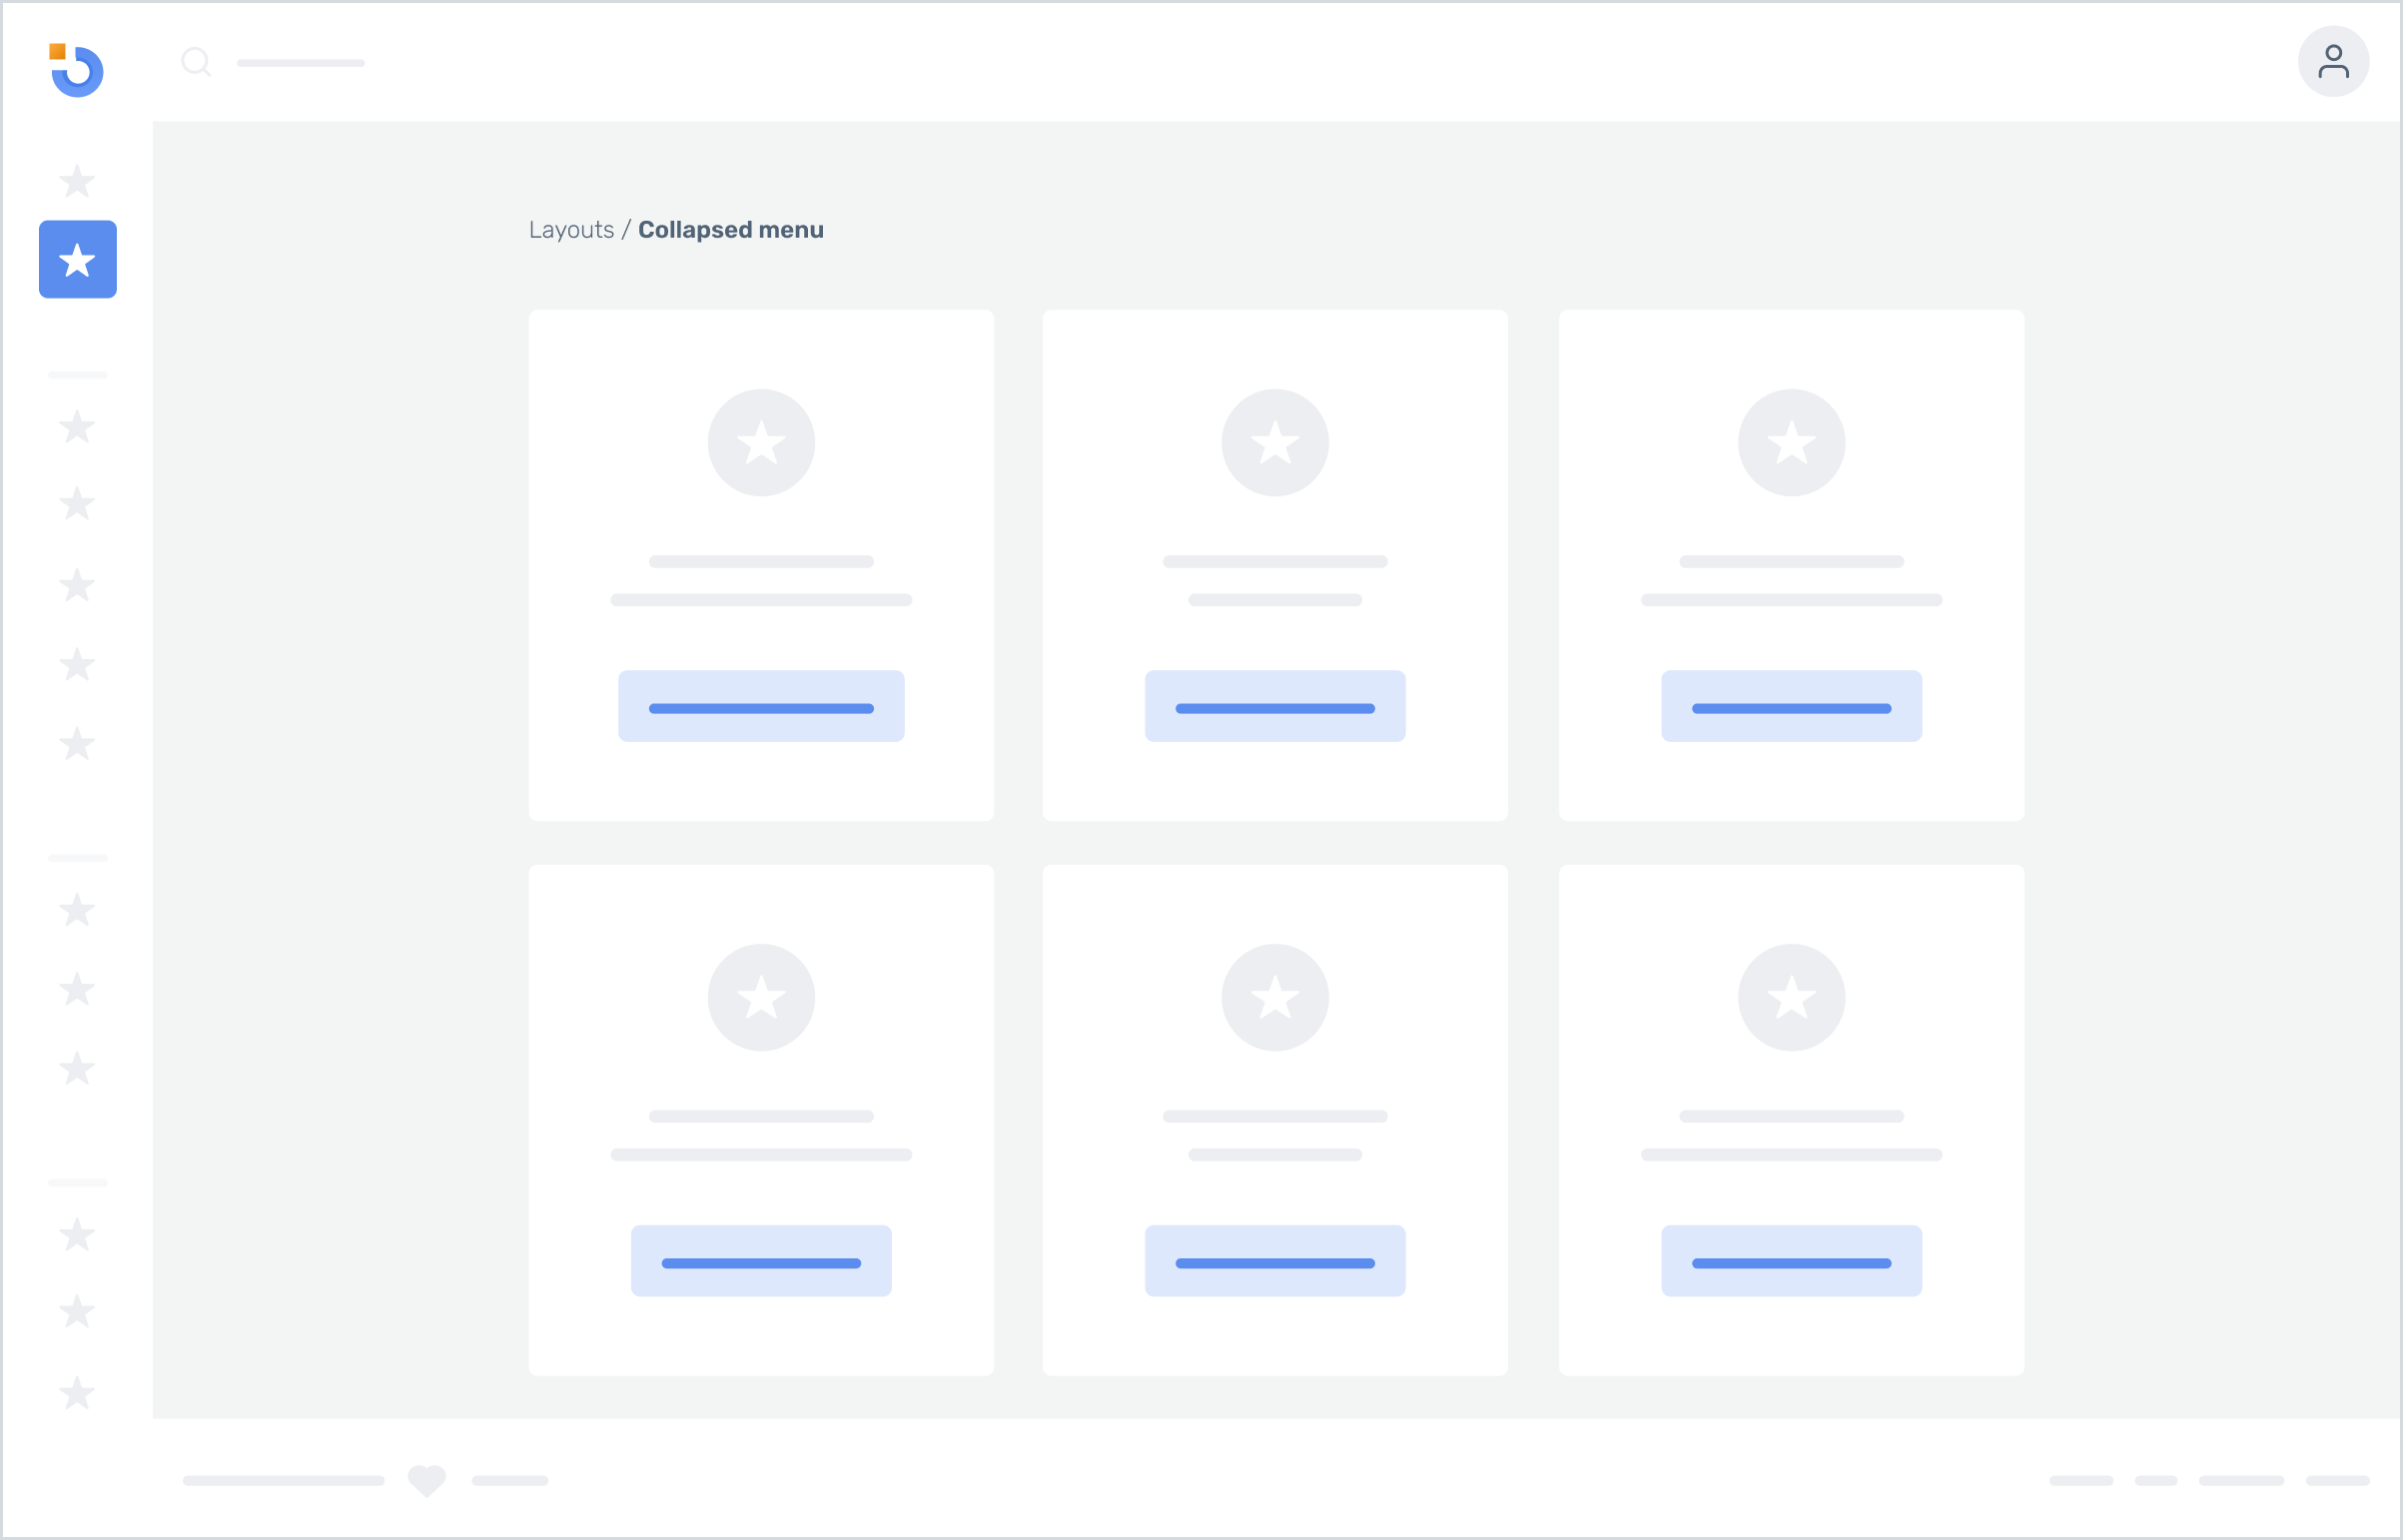Image resolution: width=2403 pixels, height=1540 pixels.
Task: Open search using the magnifier icon
Action: [196, 62]
